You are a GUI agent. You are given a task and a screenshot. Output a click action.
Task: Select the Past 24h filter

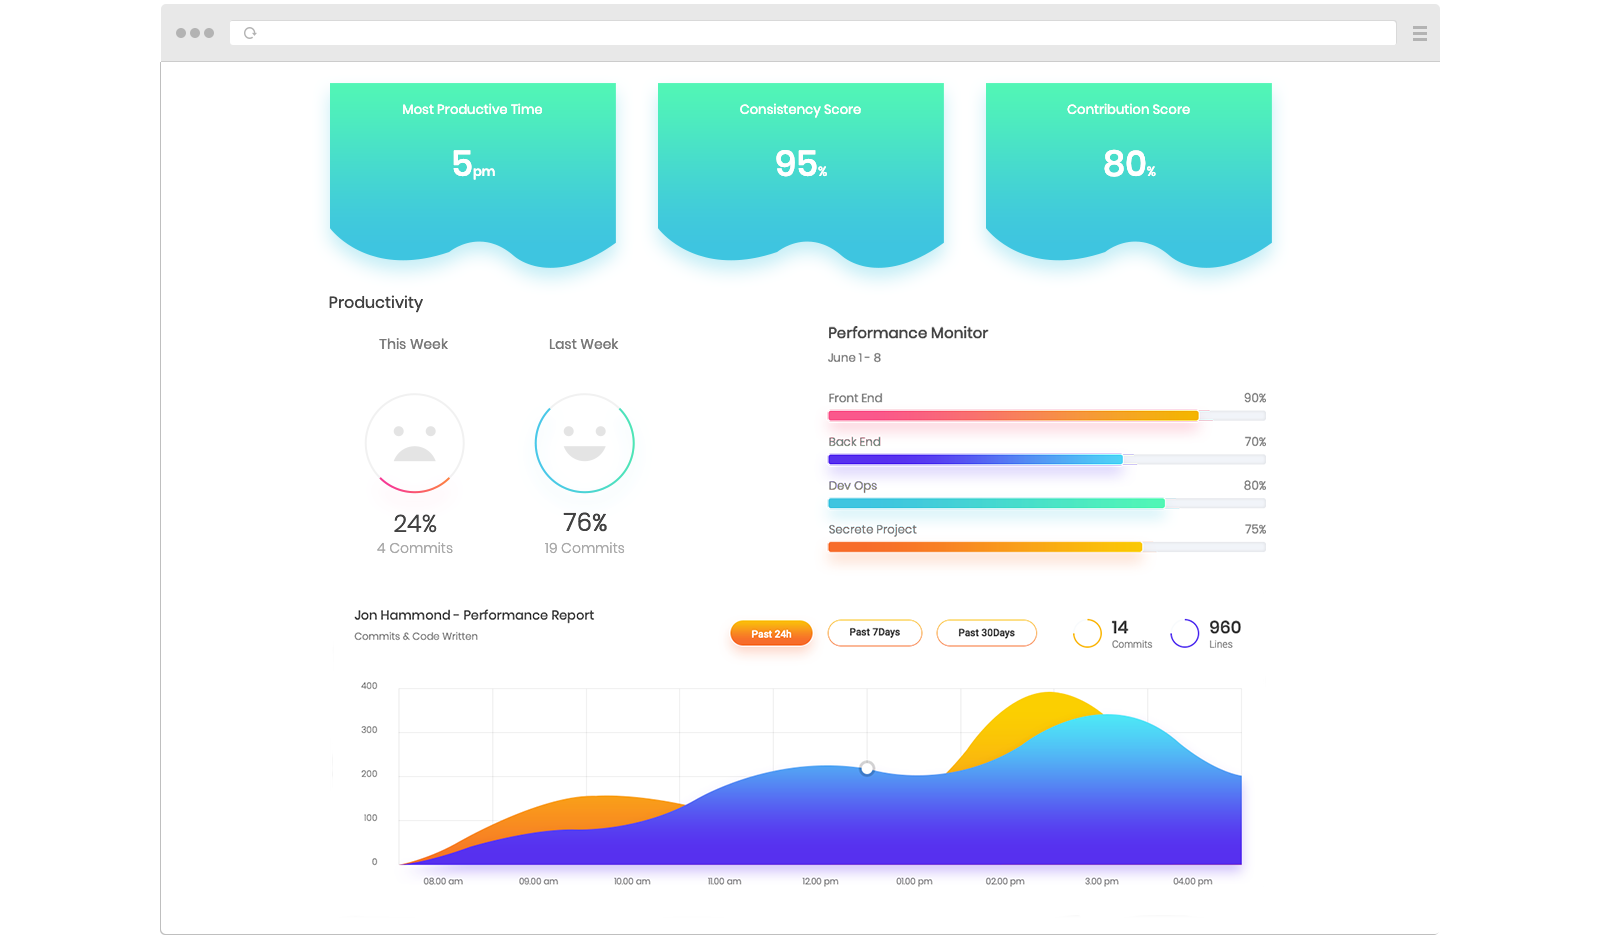(x=771, y=633)
